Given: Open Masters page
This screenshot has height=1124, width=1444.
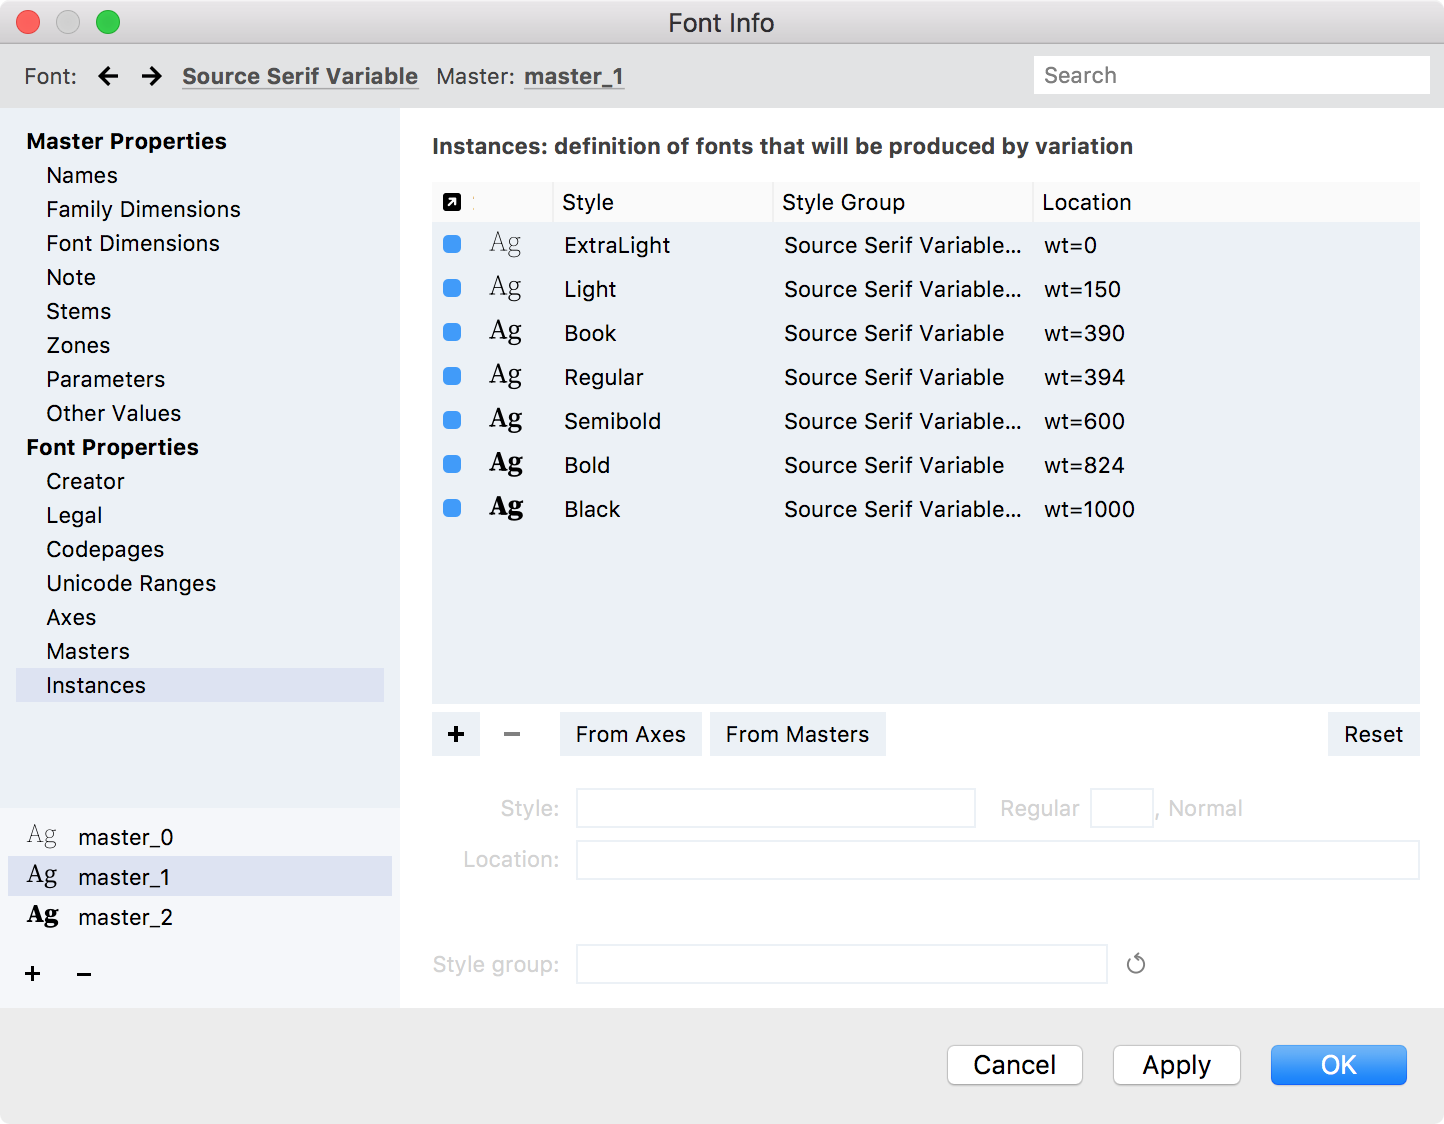Looking at the screenshot, I should click(88, 651).
